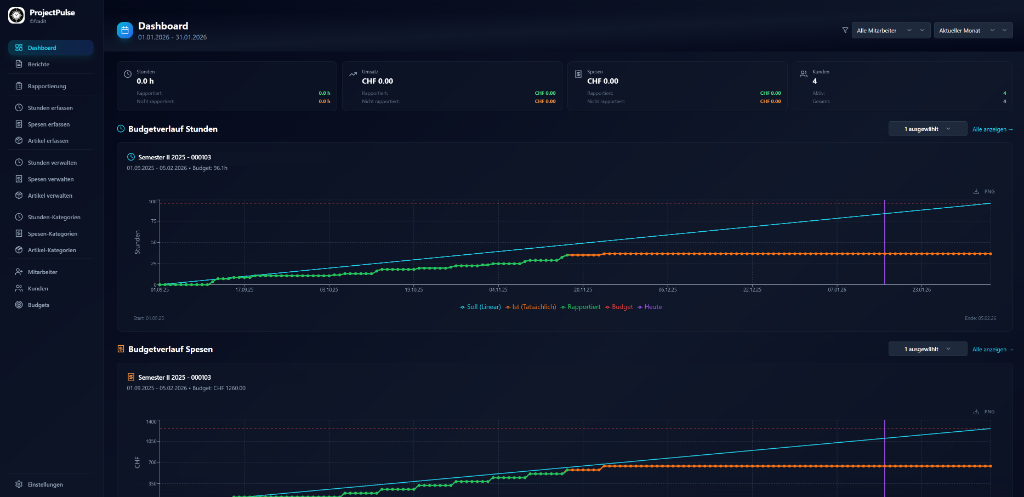
Task: Click the people icon beside Kunden in sidebar
Action: (19, 288)
